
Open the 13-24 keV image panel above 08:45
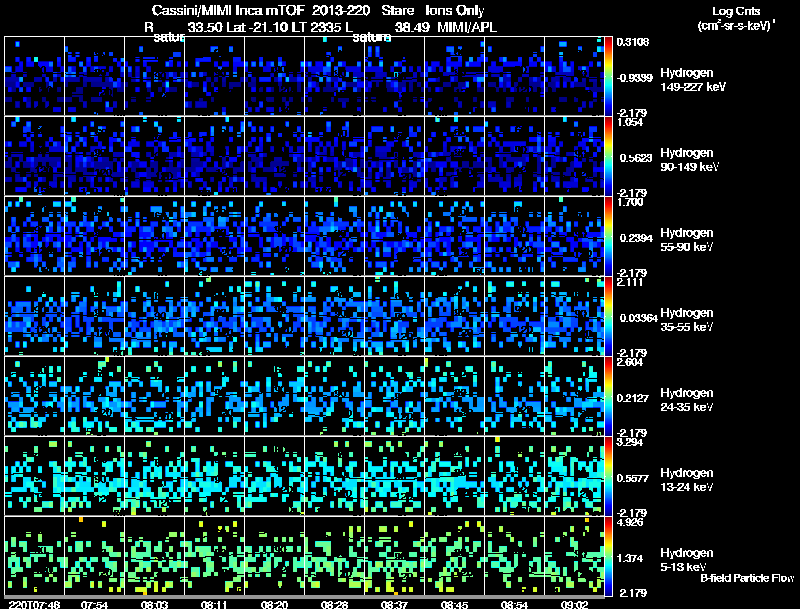pos(454,476)
